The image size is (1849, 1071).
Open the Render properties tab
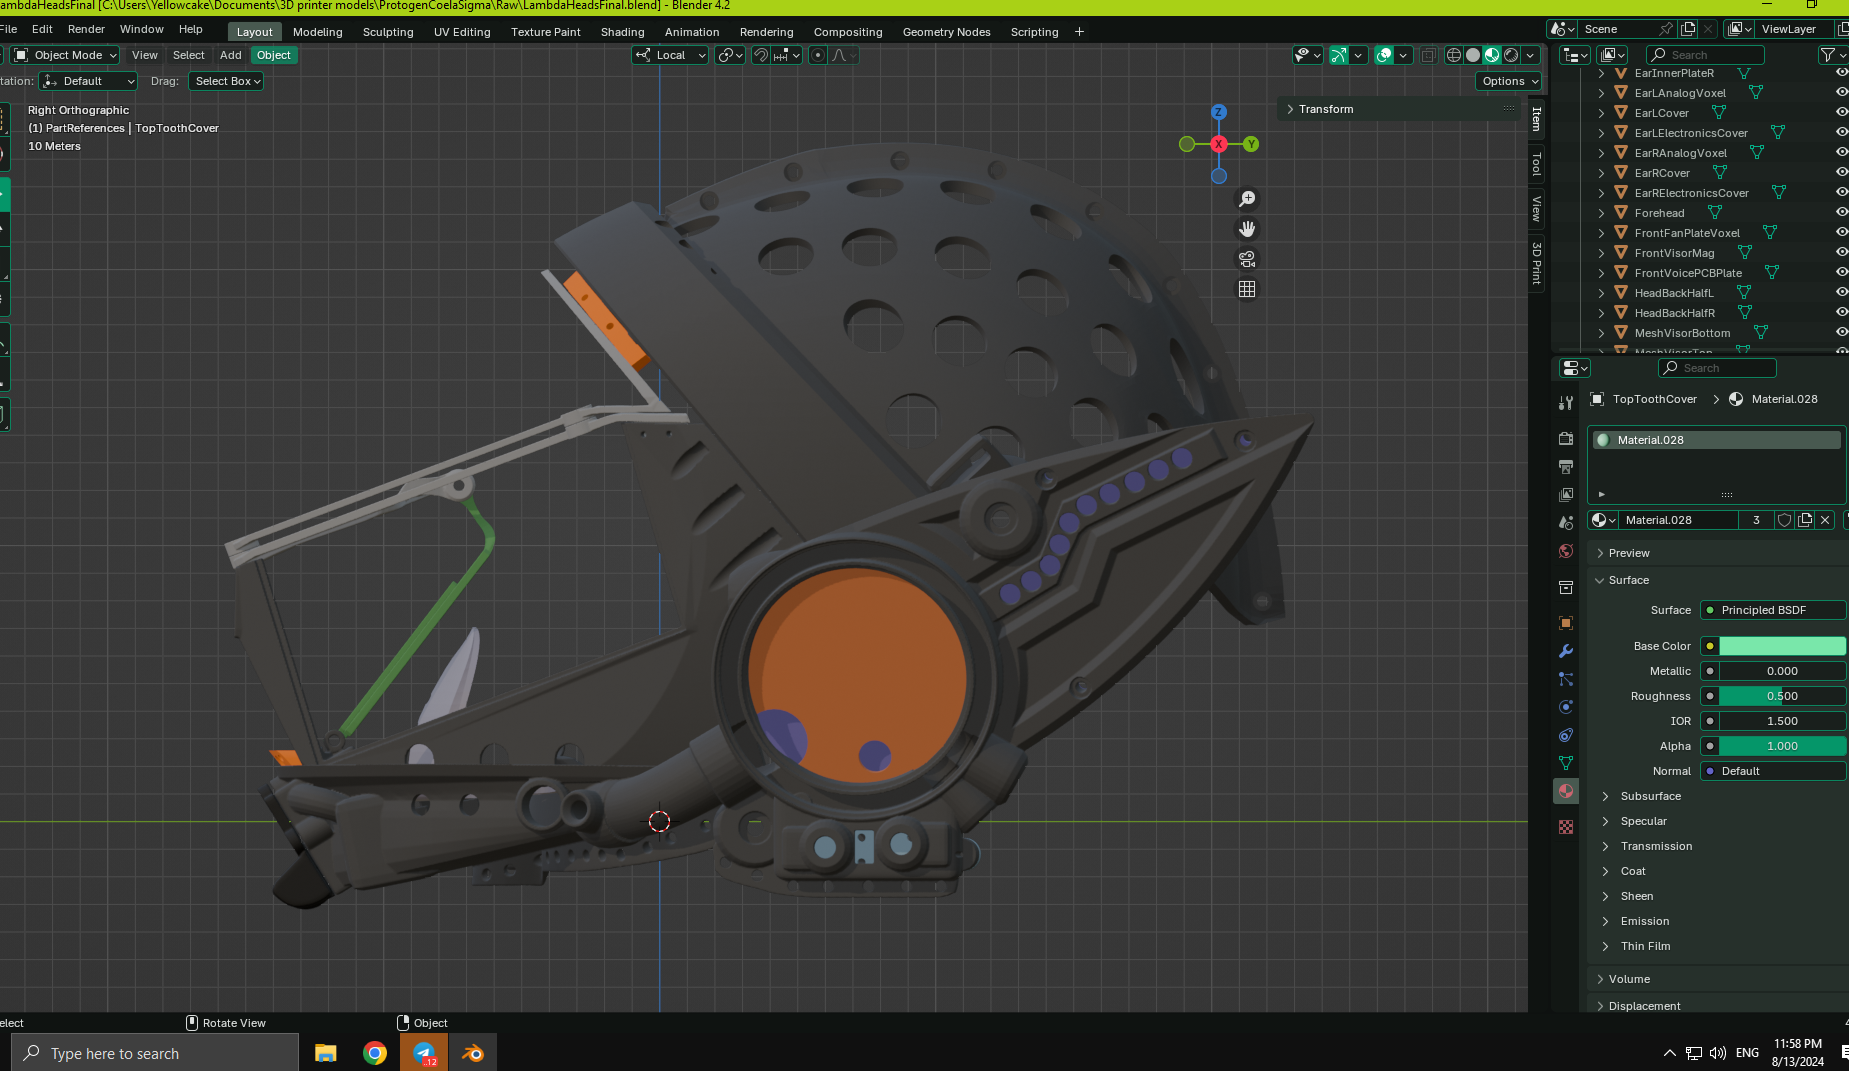1566,439
